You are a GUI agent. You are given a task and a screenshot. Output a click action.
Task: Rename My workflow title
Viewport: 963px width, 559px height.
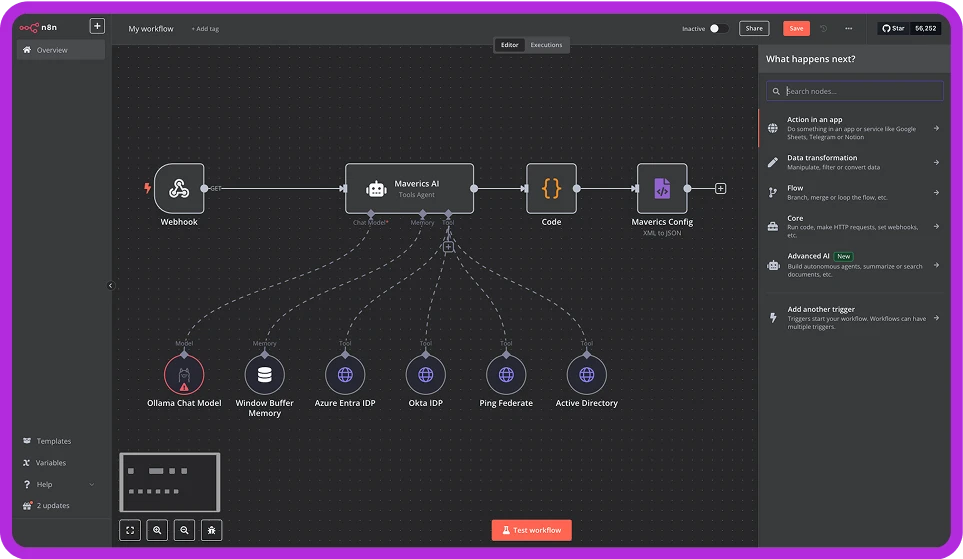tap(150, 29)
